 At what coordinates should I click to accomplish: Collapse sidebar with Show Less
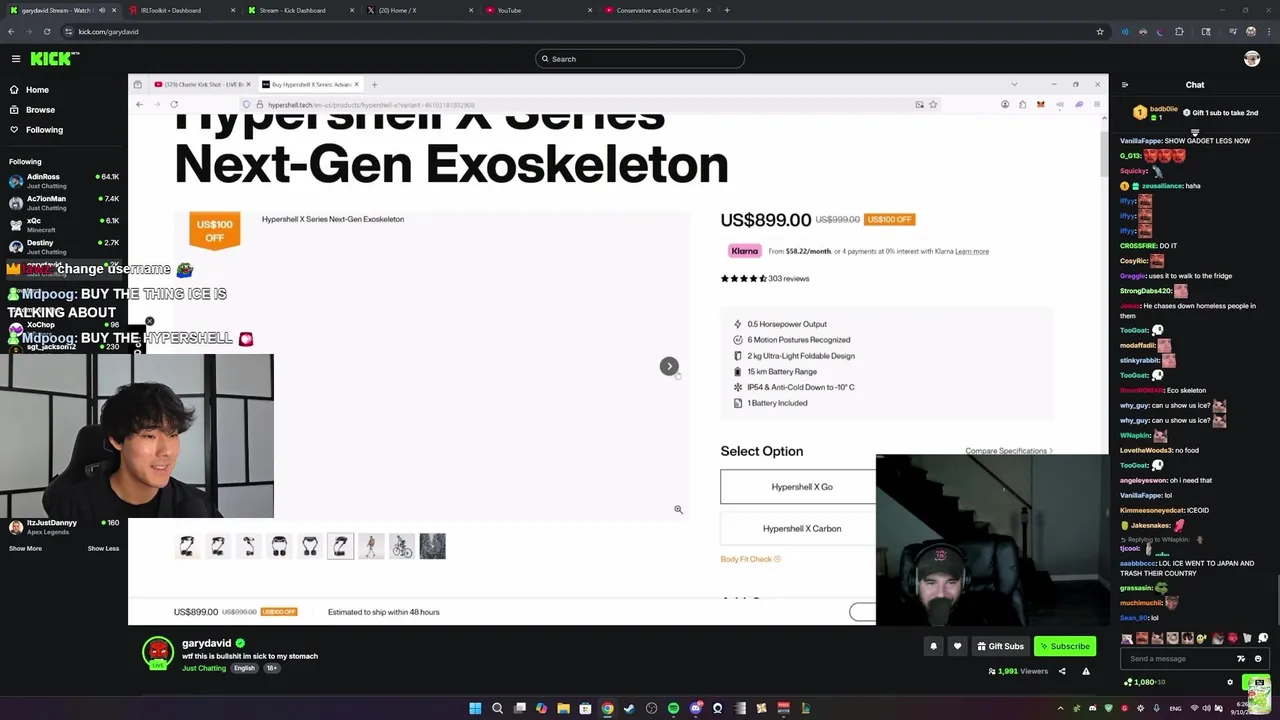click(x=103, y=548)
